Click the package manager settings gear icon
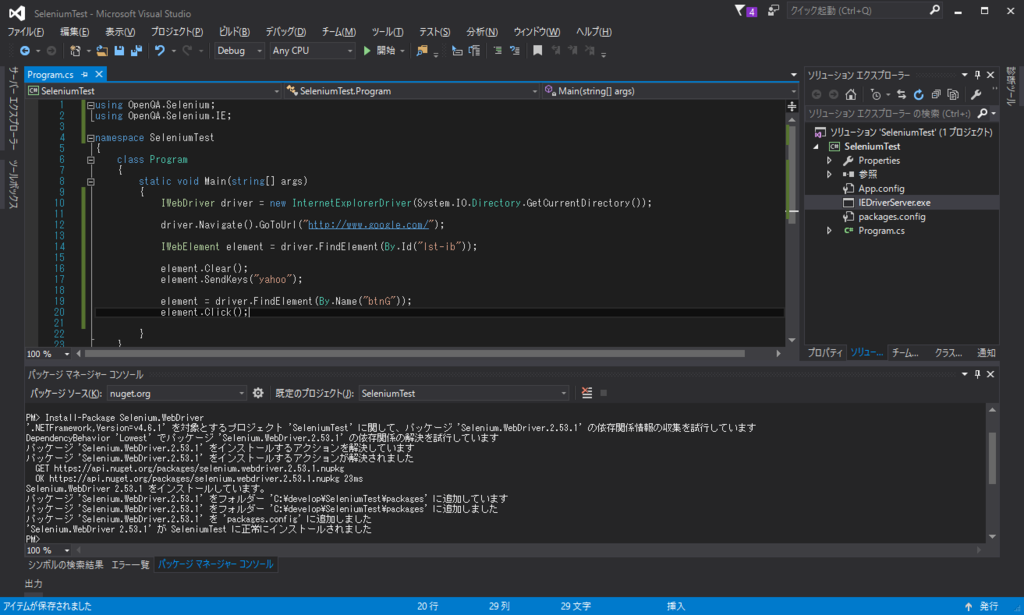The image size is (1024, 615). 258,393
